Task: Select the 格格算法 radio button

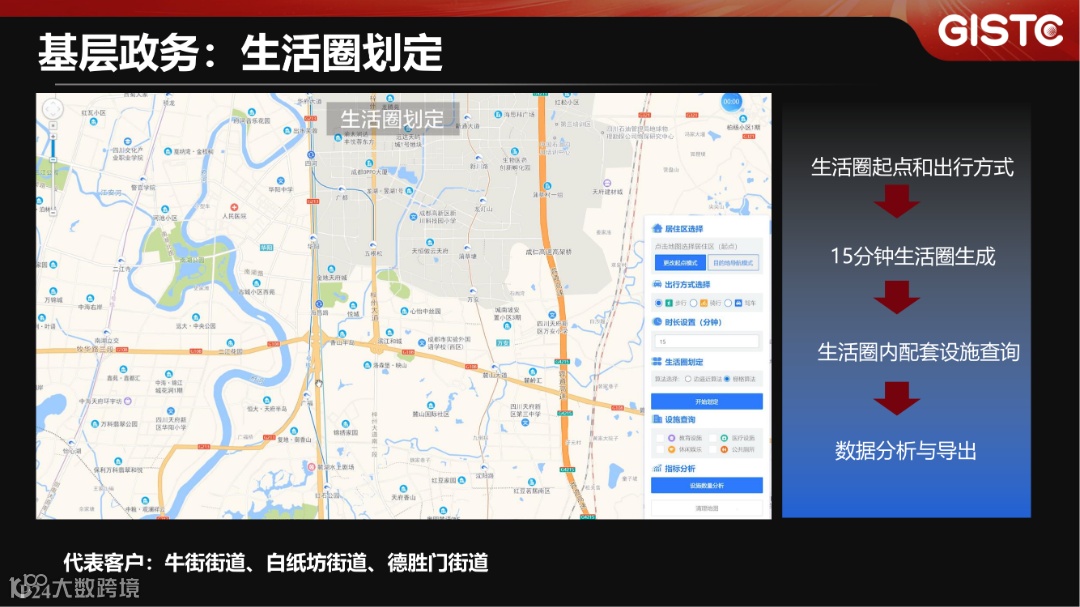Action: [x=727, y=379]
